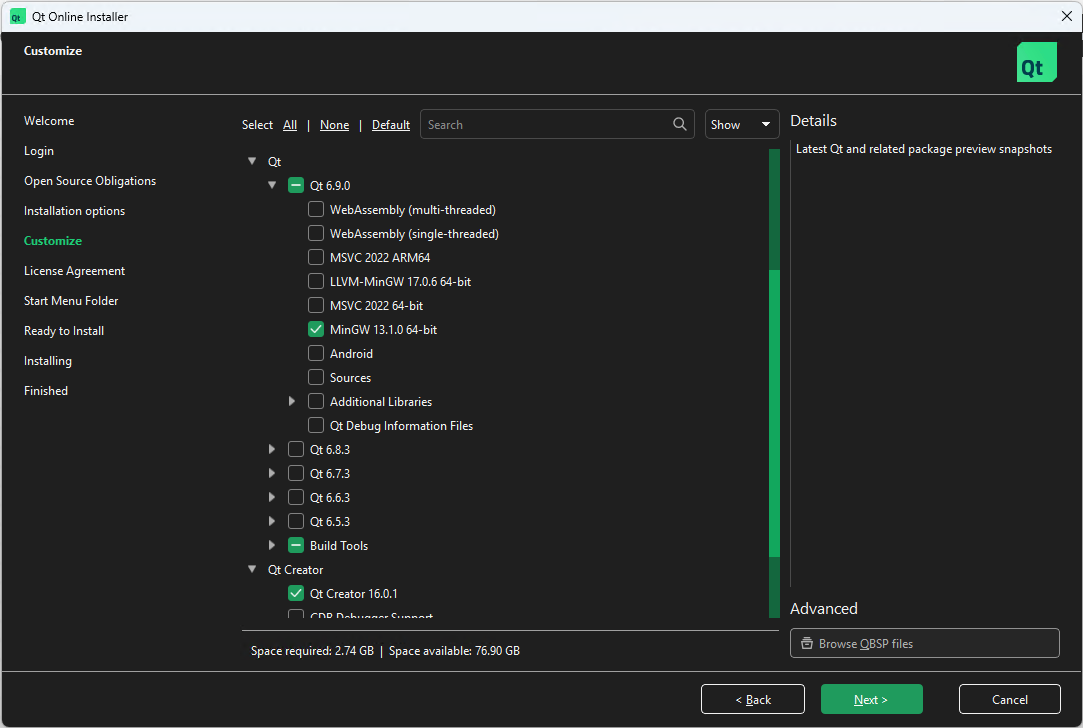Check the Qt 6.5.3 checkbox
The height and width of the screenshot is (728, 1083).
(x=296, y=521)
